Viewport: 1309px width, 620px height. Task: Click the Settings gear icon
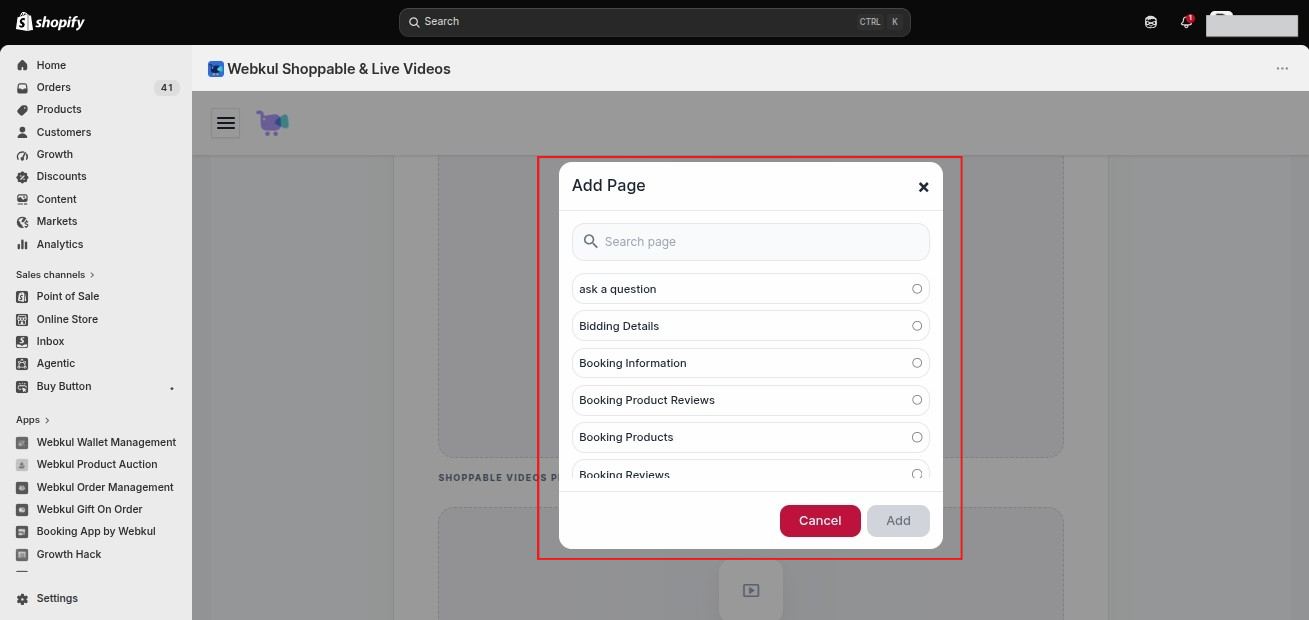23,599
